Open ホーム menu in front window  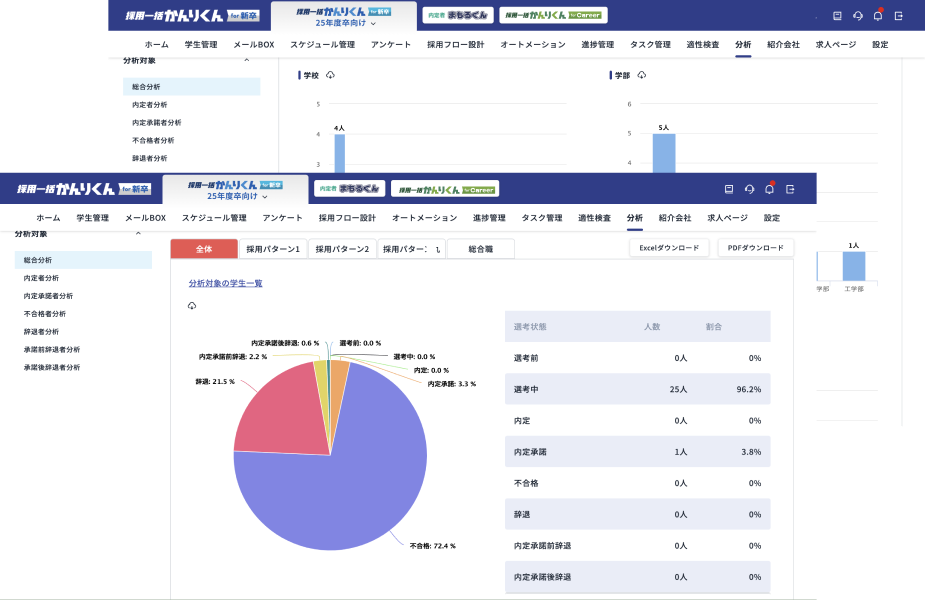[x=48, y=218]
